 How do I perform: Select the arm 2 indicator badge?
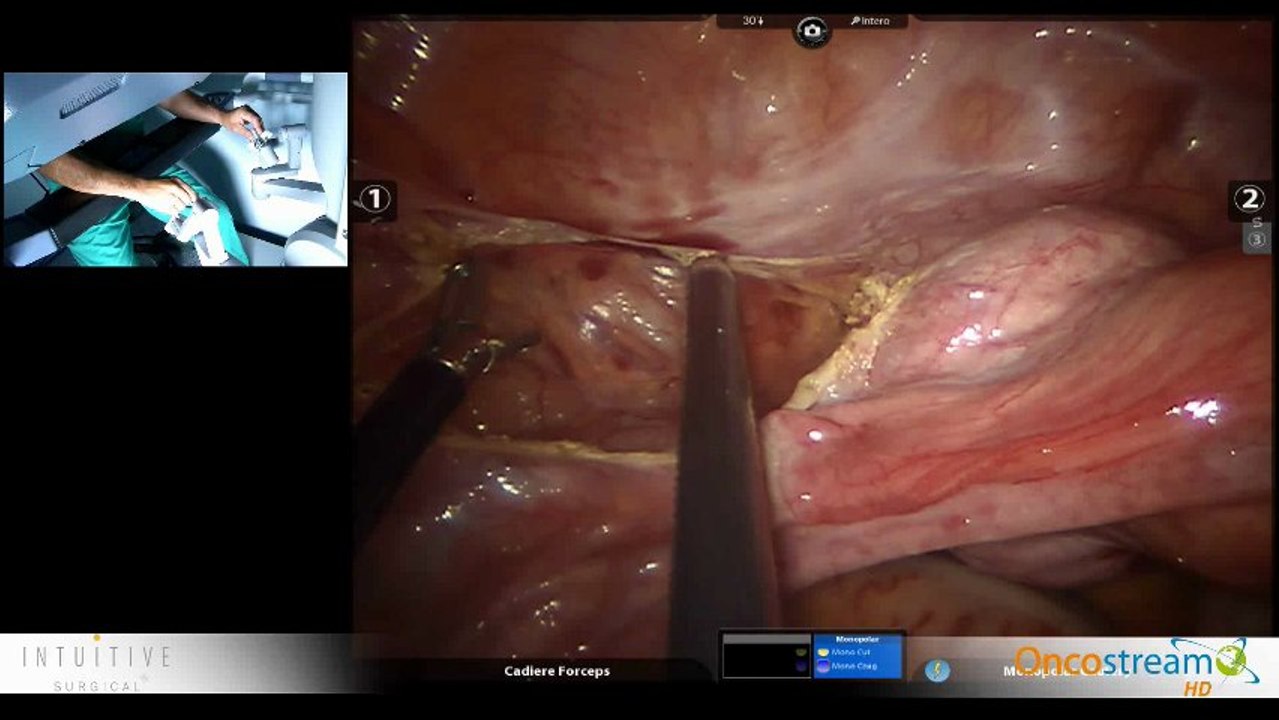1249,199
